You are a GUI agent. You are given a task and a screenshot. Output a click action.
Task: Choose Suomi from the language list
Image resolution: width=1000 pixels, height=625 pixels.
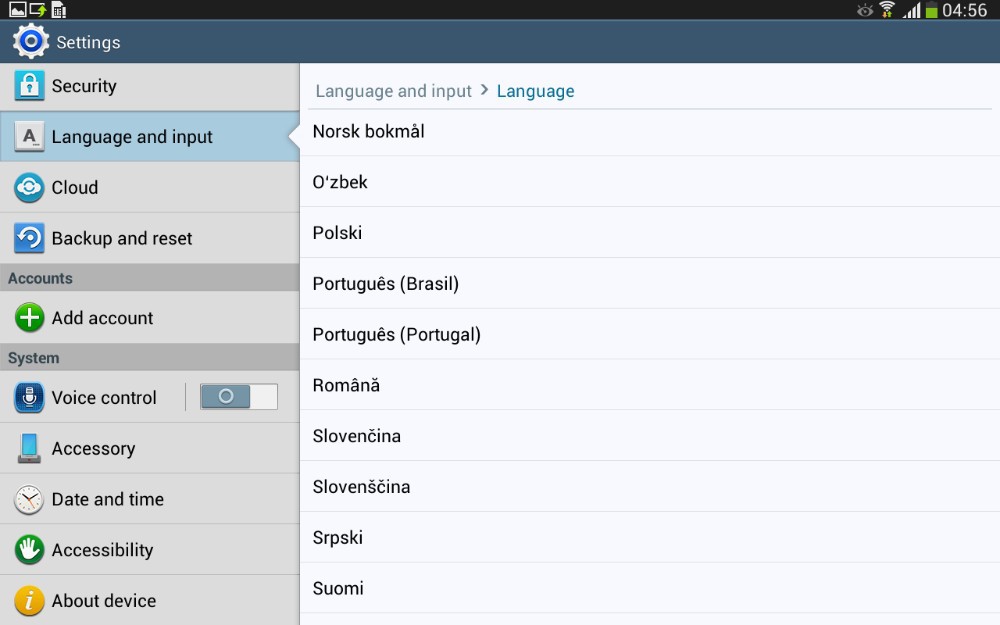[x=338, y=588]
